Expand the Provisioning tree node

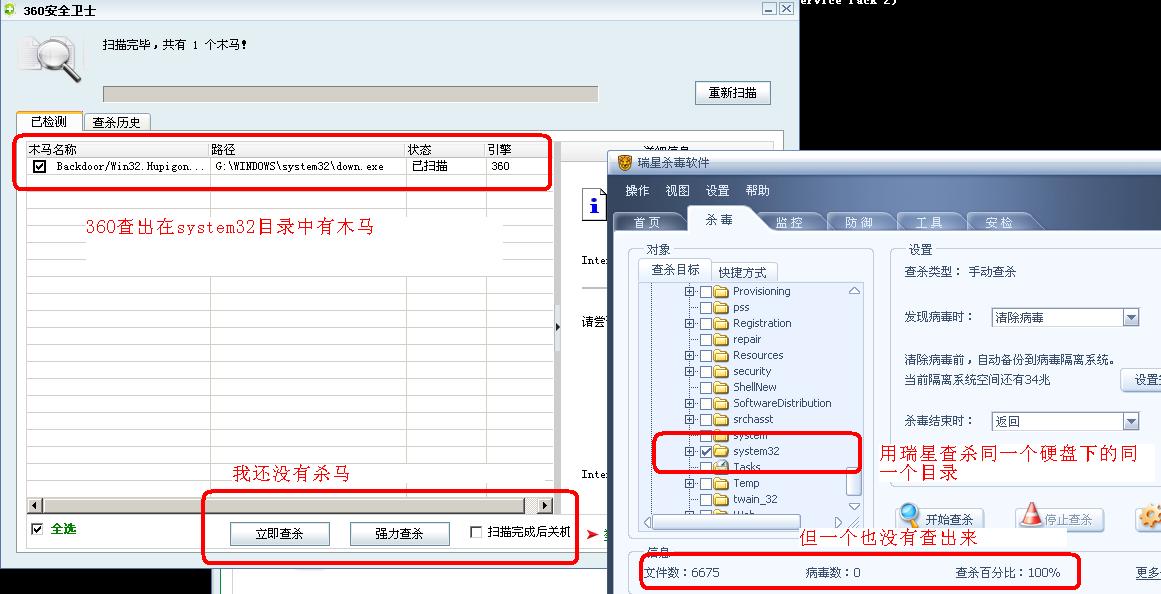[x=689, y=292]
